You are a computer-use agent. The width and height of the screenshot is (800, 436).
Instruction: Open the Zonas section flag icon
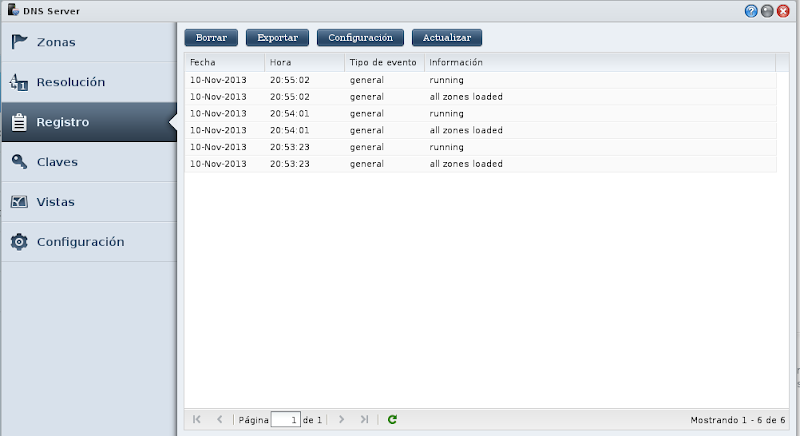click(19, 42)
